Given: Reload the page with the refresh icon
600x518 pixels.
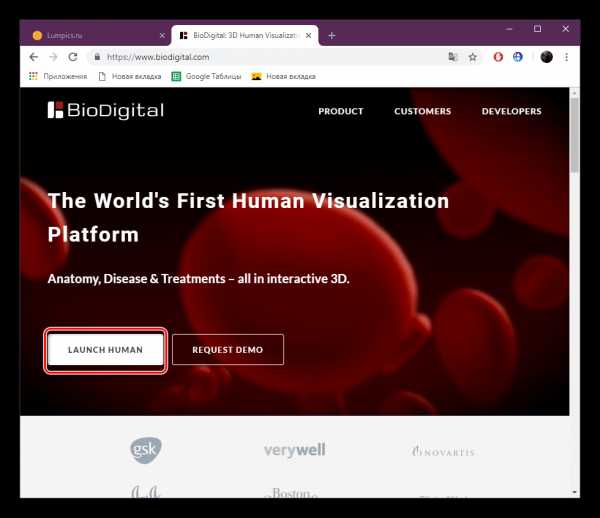Looking at the screenshot, I should pyautogui.click(x=73, y=57).
